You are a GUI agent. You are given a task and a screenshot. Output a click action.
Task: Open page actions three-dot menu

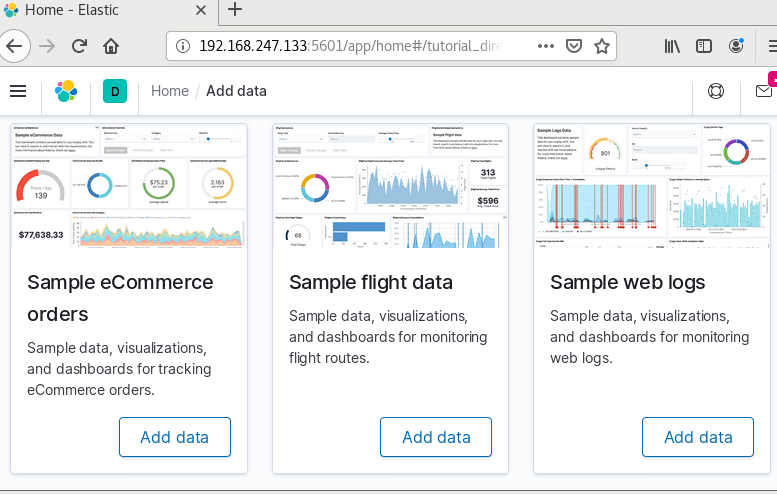click(x=546, y=46)
